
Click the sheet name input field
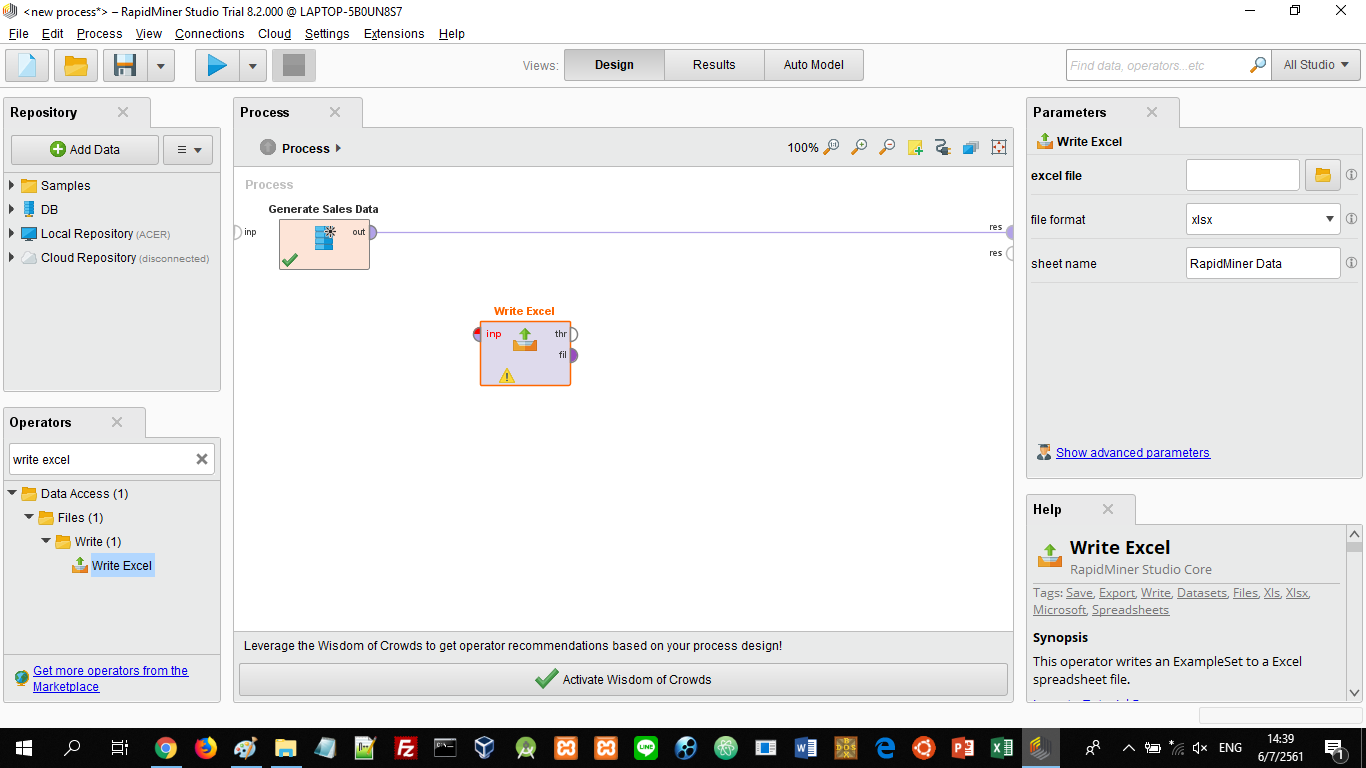[1262, 264]
